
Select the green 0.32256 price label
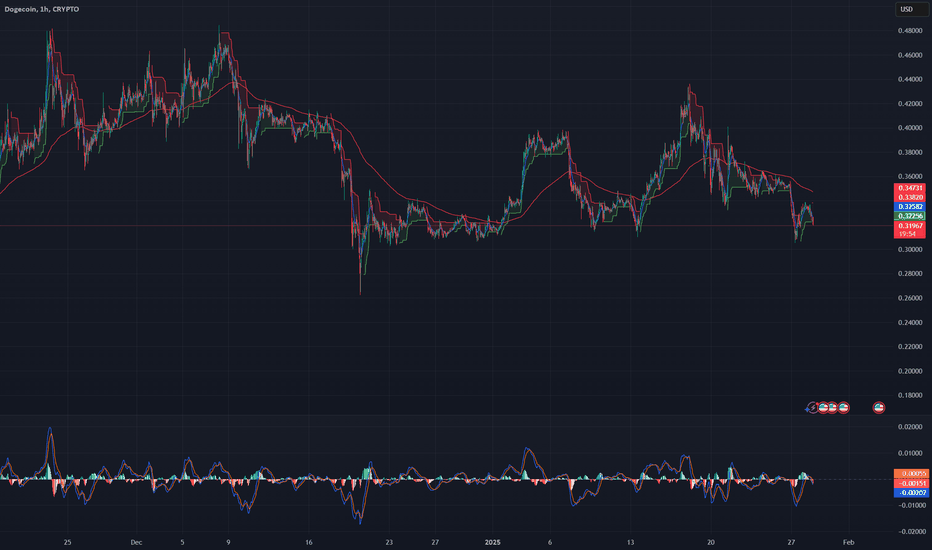click(910, 216)
